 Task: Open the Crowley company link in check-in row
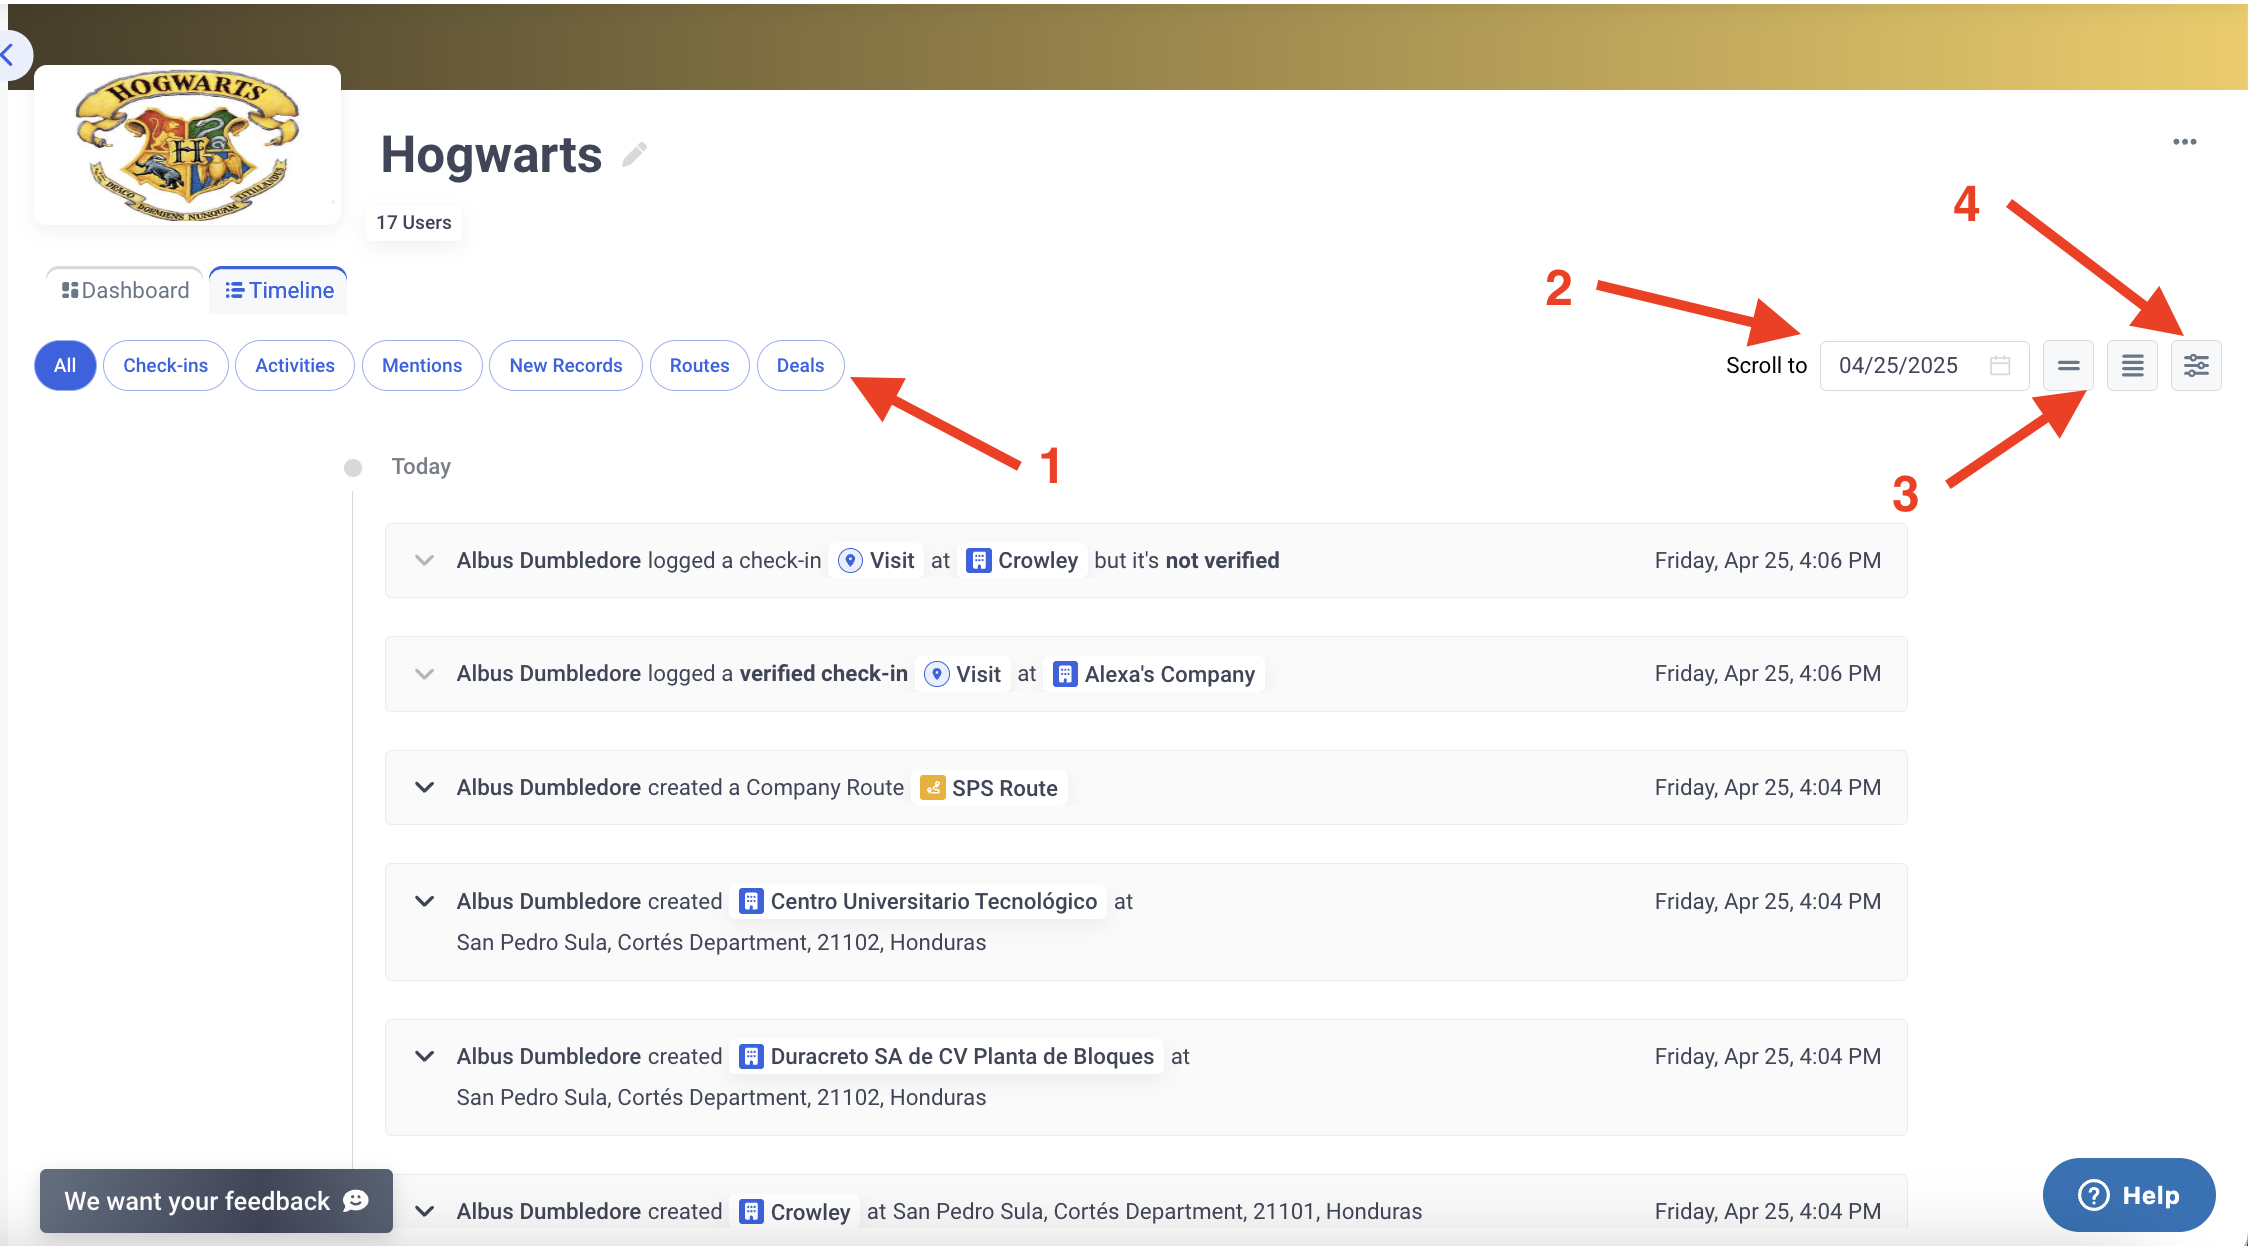pos(1023,560)
